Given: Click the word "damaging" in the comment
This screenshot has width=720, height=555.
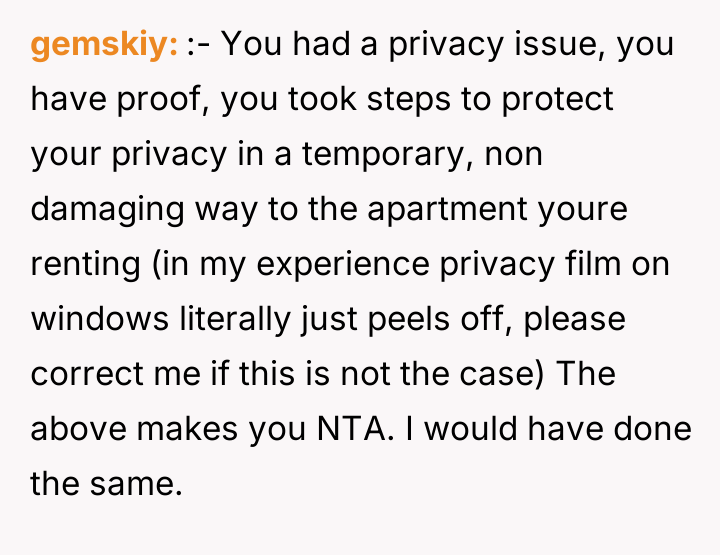Looking at the screenshot, I should pyautogui.click(x=93, y=209).
